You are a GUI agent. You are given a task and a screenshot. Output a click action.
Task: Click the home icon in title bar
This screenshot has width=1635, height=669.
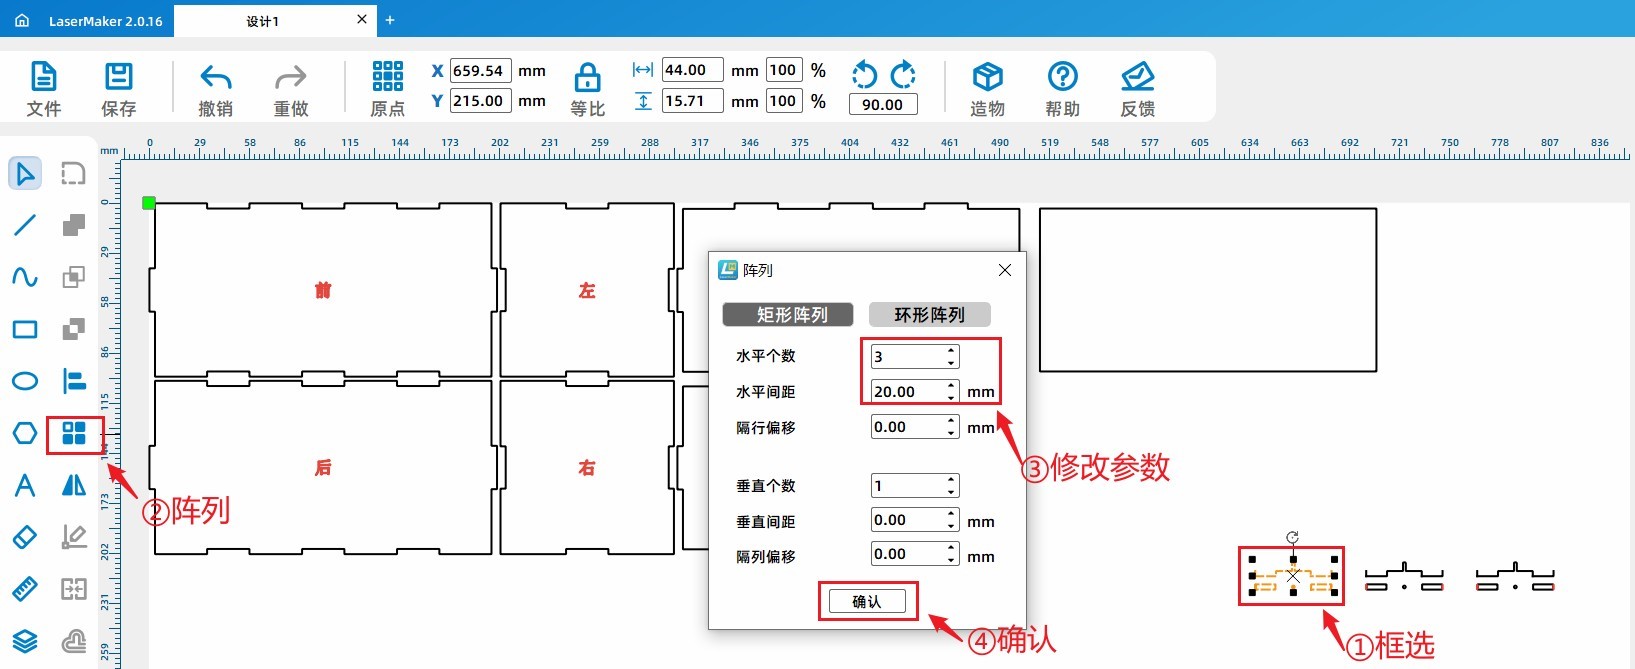(x=22, y=20)
